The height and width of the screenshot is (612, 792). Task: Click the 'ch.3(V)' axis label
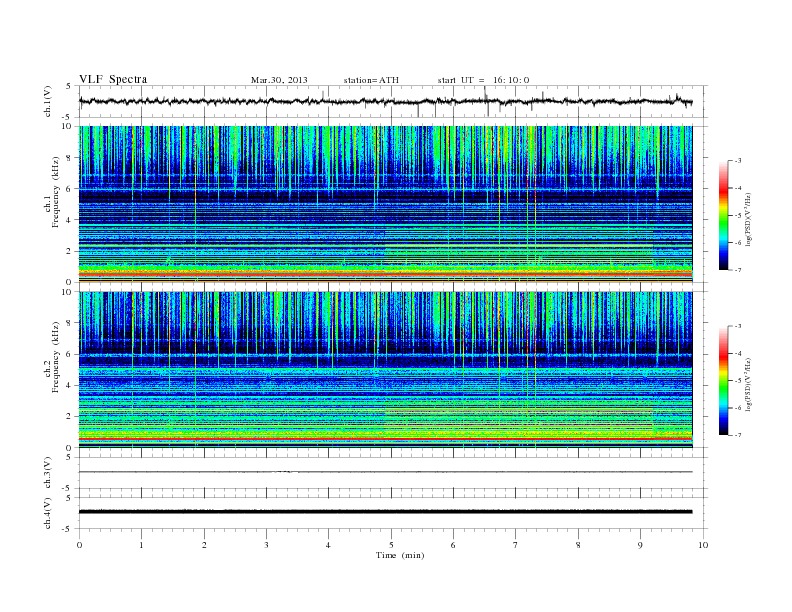click(48, 473)
